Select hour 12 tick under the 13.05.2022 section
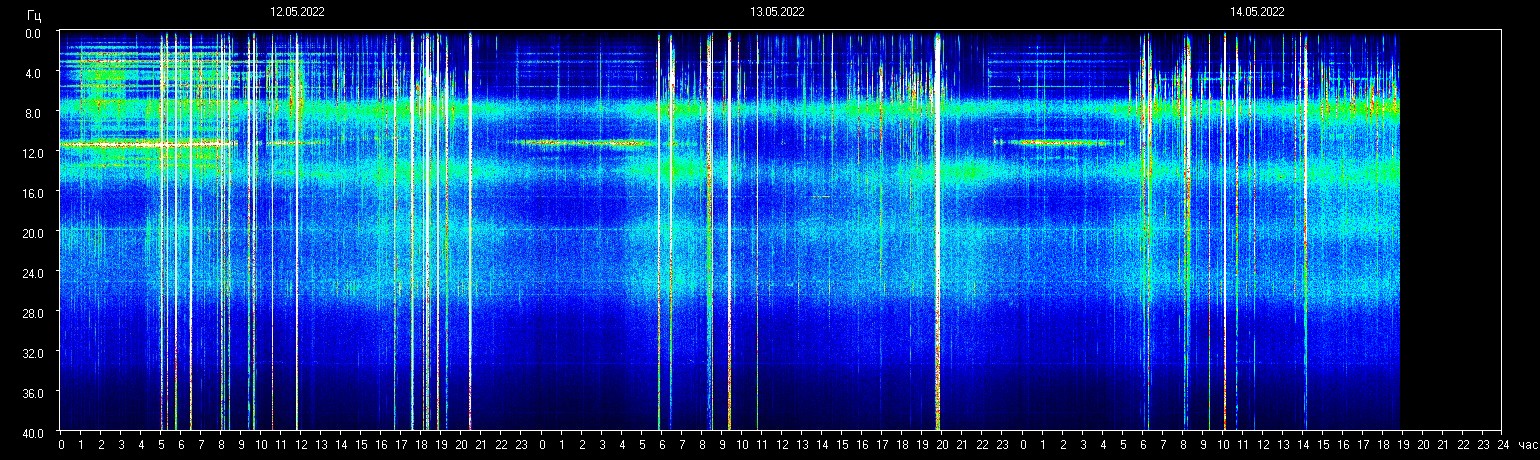This screenshot has width=1540, height=460. pos(782,446)
